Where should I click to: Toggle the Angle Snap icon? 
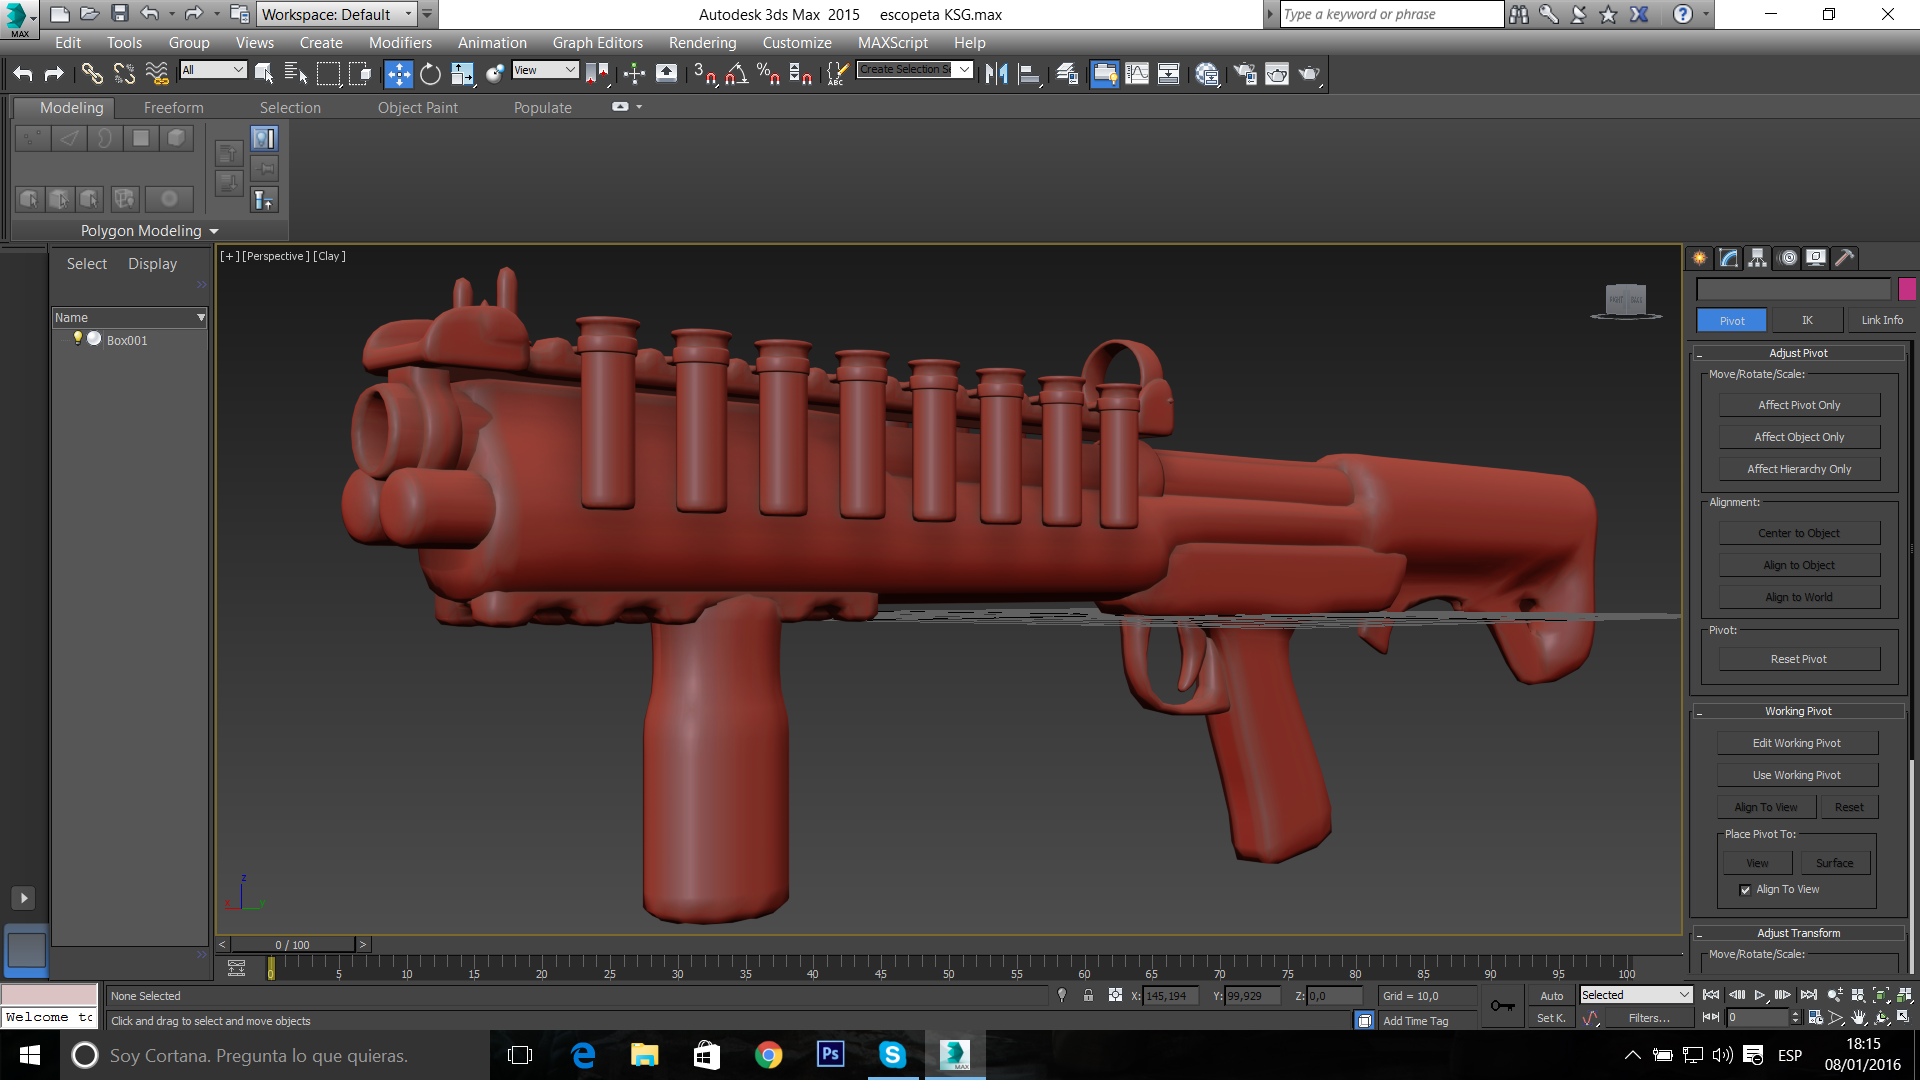coord(737,74)
